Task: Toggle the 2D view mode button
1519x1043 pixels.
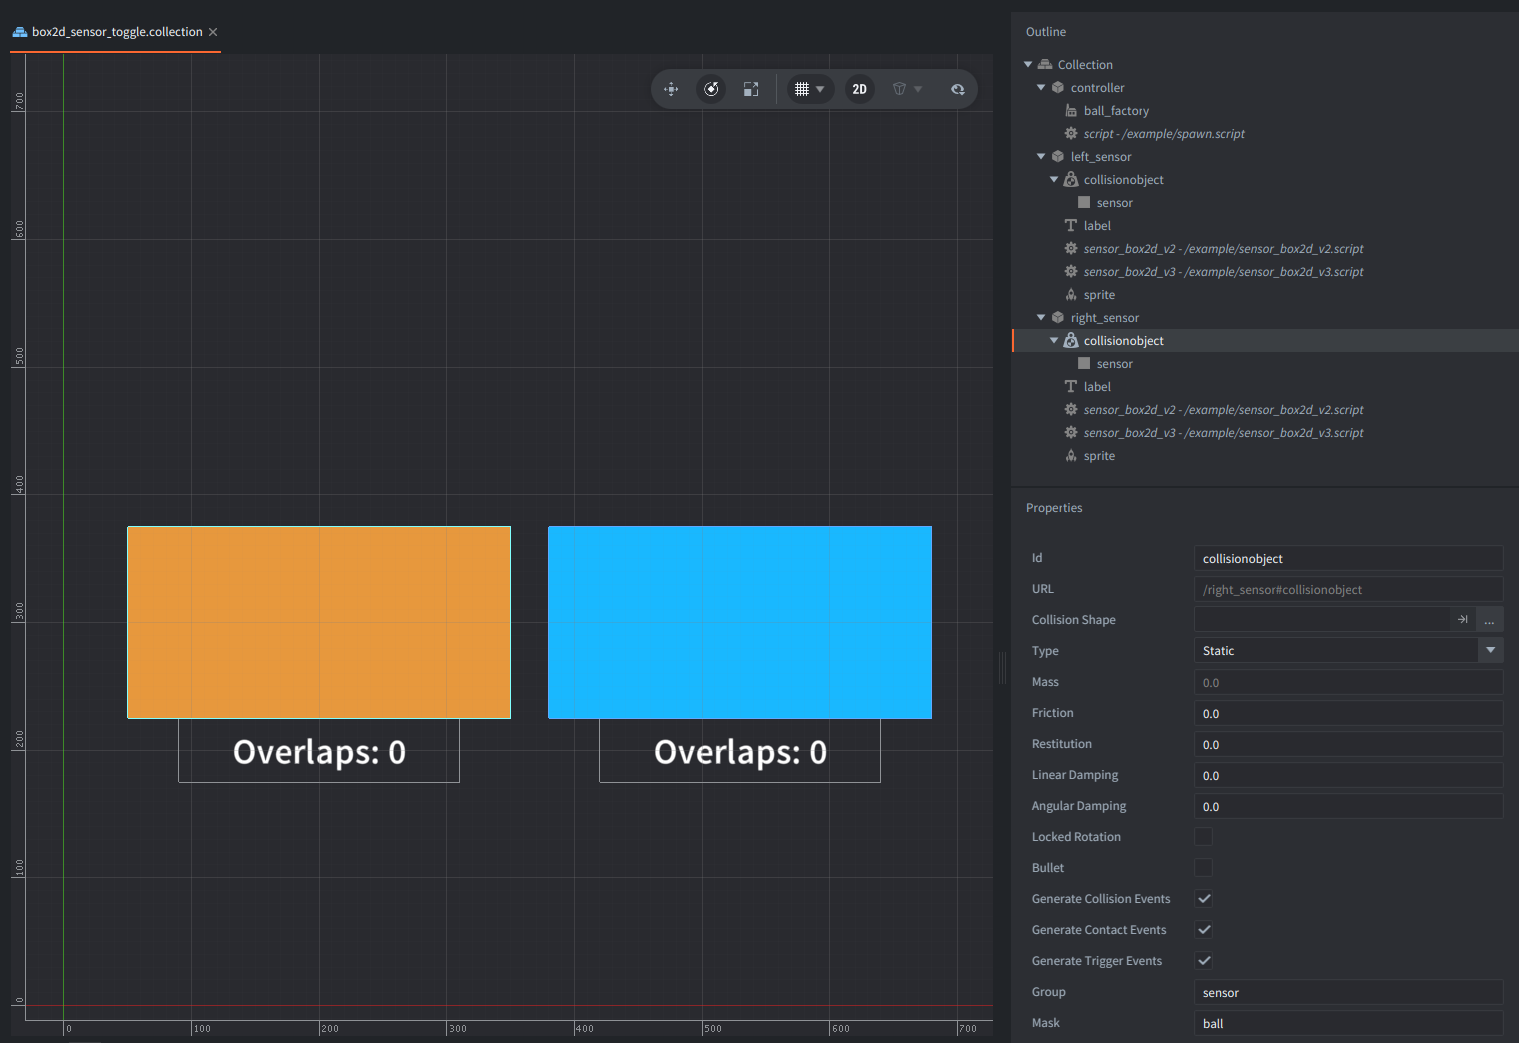Action: click(x=859, y=89)
